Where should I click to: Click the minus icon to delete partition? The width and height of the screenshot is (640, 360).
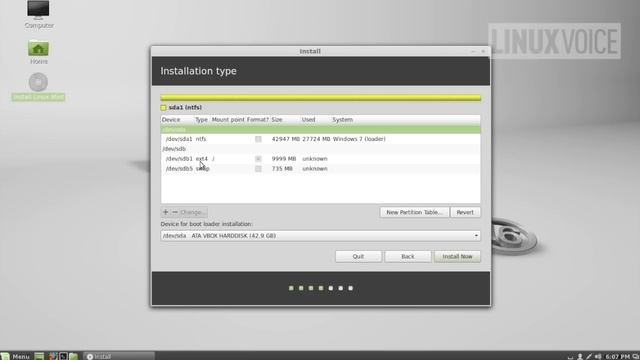coord(175,212)
